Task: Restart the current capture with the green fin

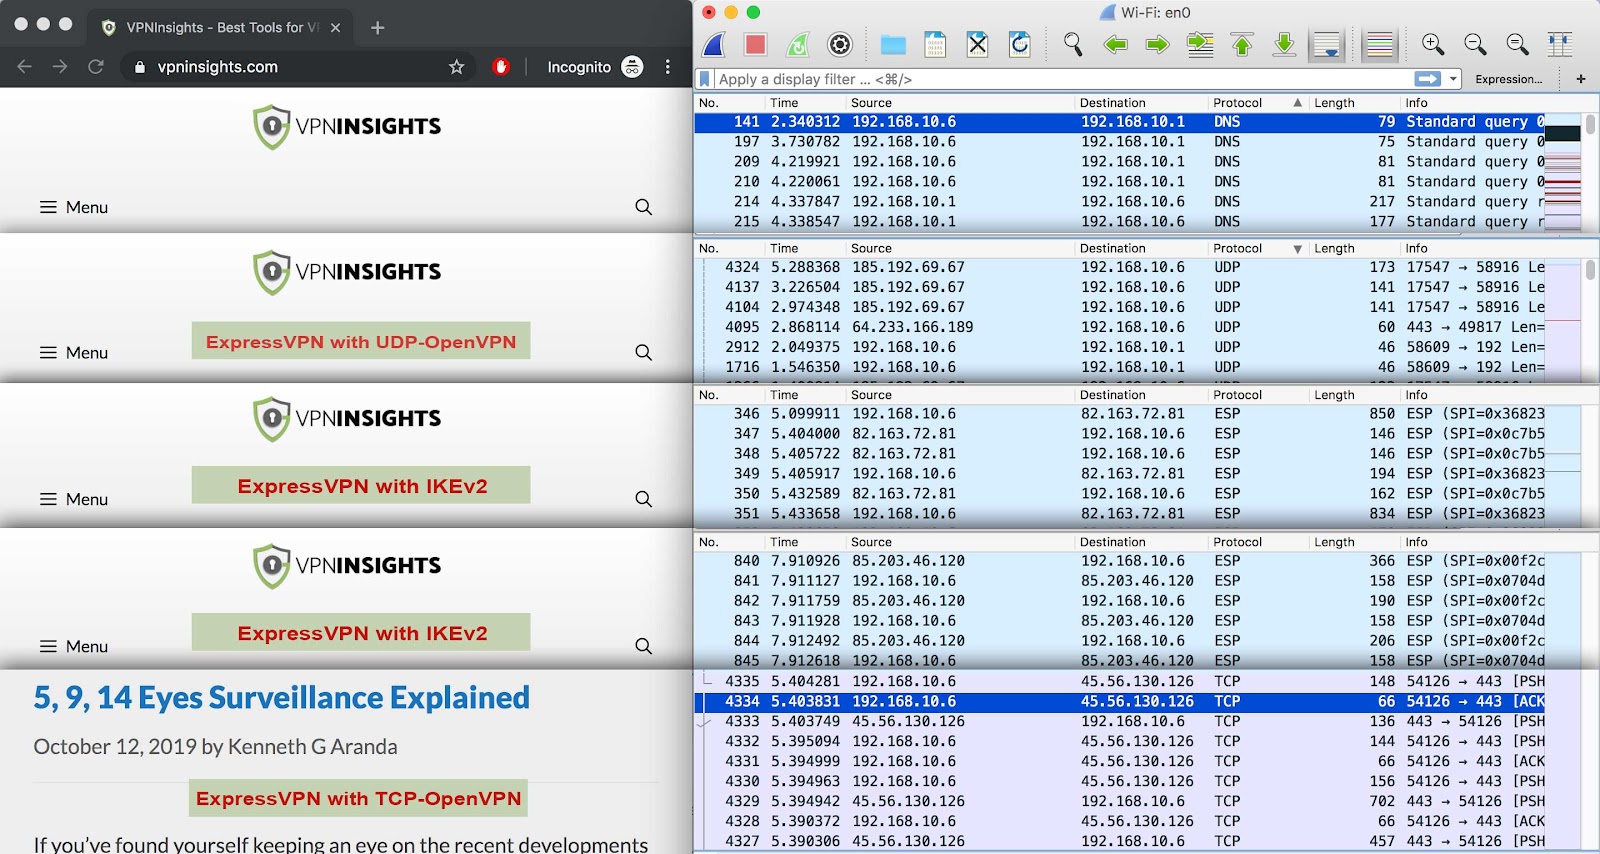Action: [797, 44]
